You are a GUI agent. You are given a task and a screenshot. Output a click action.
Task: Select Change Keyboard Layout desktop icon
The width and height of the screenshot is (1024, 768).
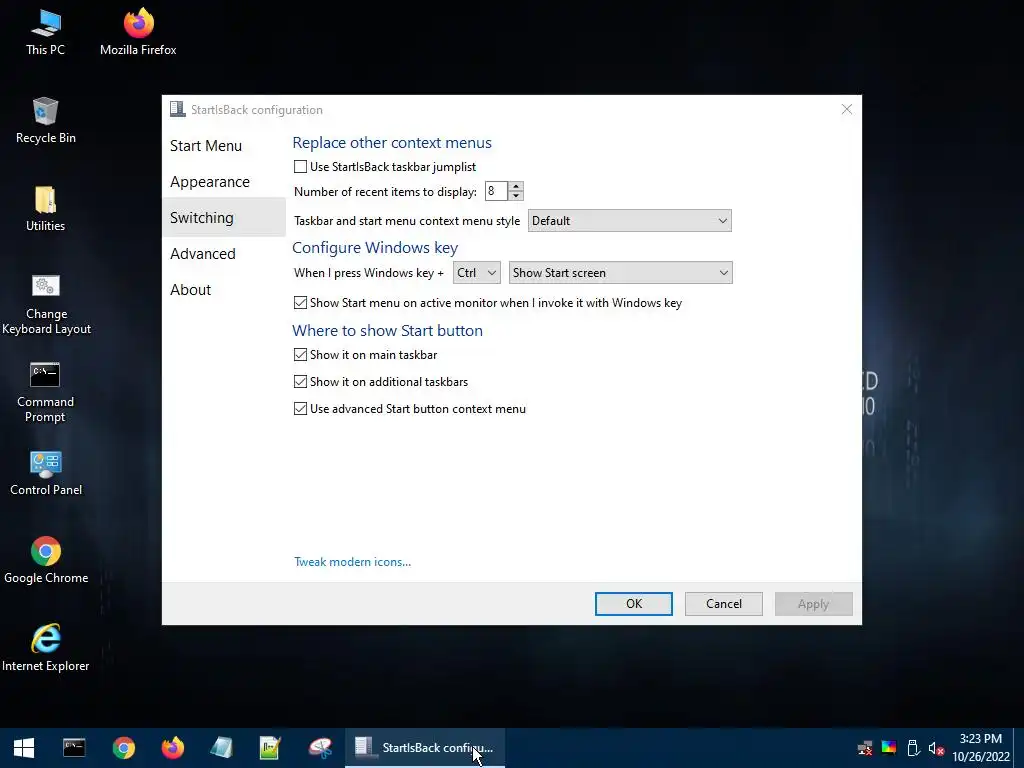(46, 304)
